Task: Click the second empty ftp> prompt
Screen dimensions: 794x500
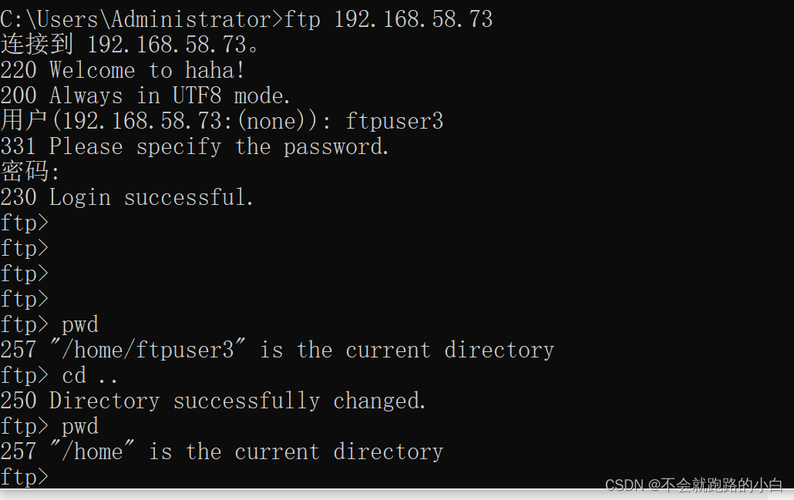Action: [24, 248]
